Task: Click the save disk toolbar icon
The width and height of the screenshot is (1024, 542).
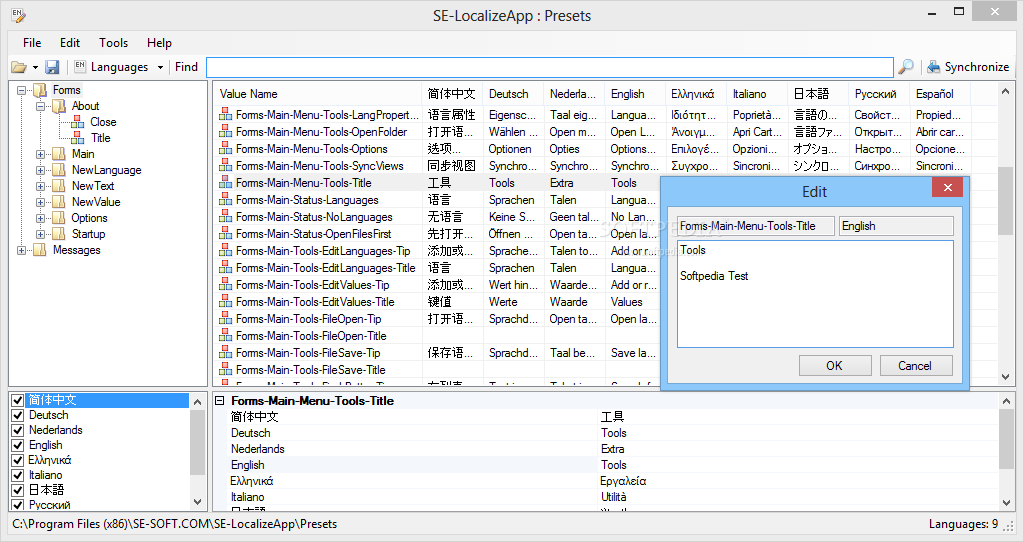Action: click(x=52, y=67)
